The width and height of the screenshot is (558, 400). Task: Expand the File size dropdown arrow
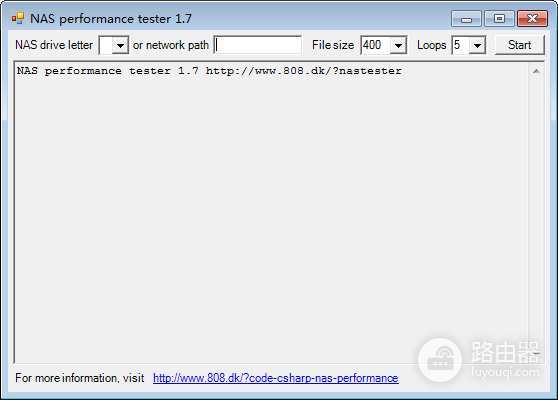(x=398, y=46)
